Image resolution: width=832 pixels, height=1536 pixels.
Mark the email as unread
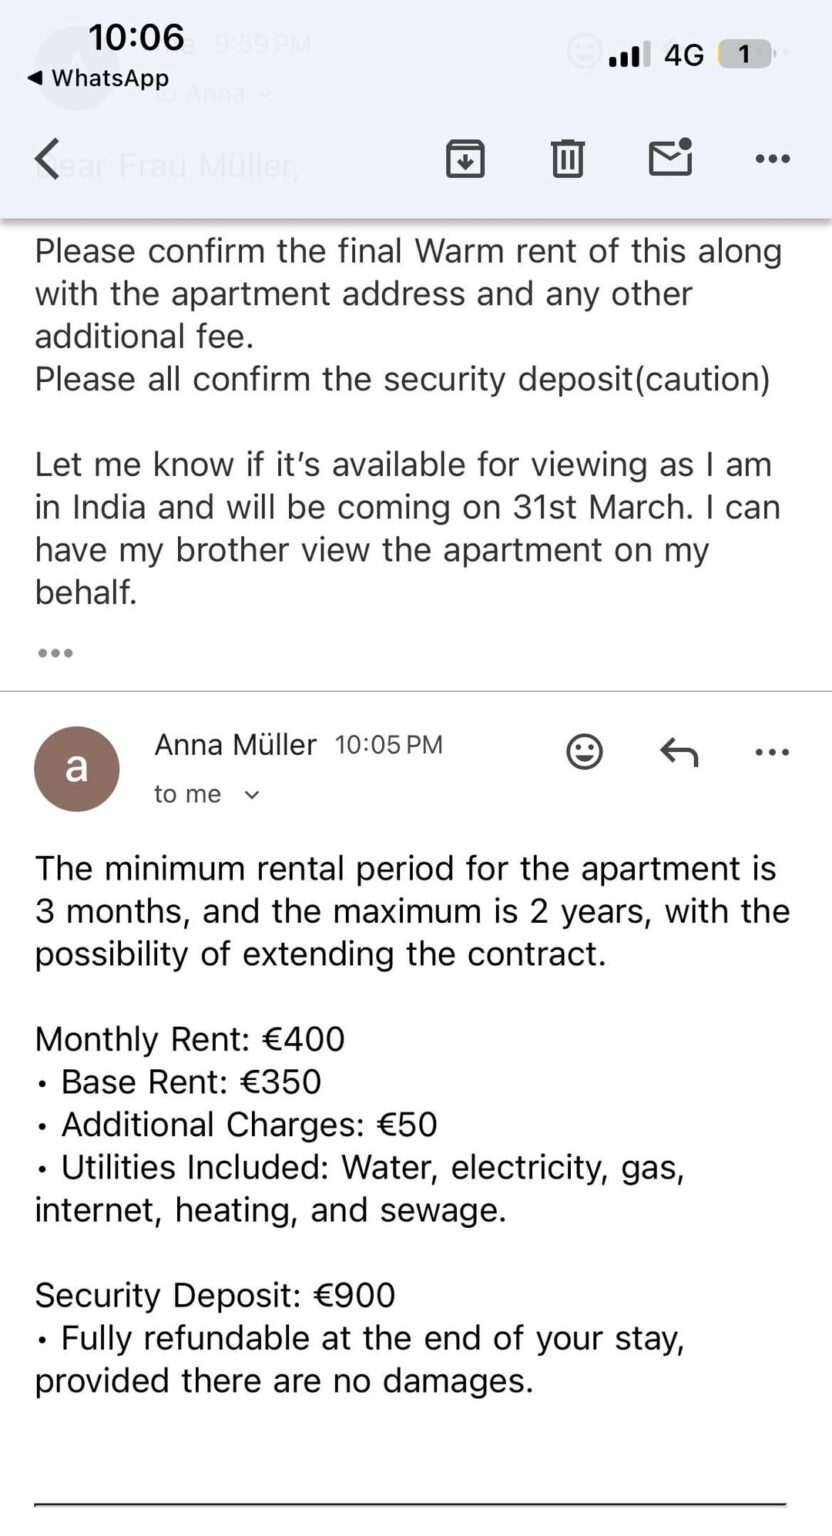[x=670, y=158]
